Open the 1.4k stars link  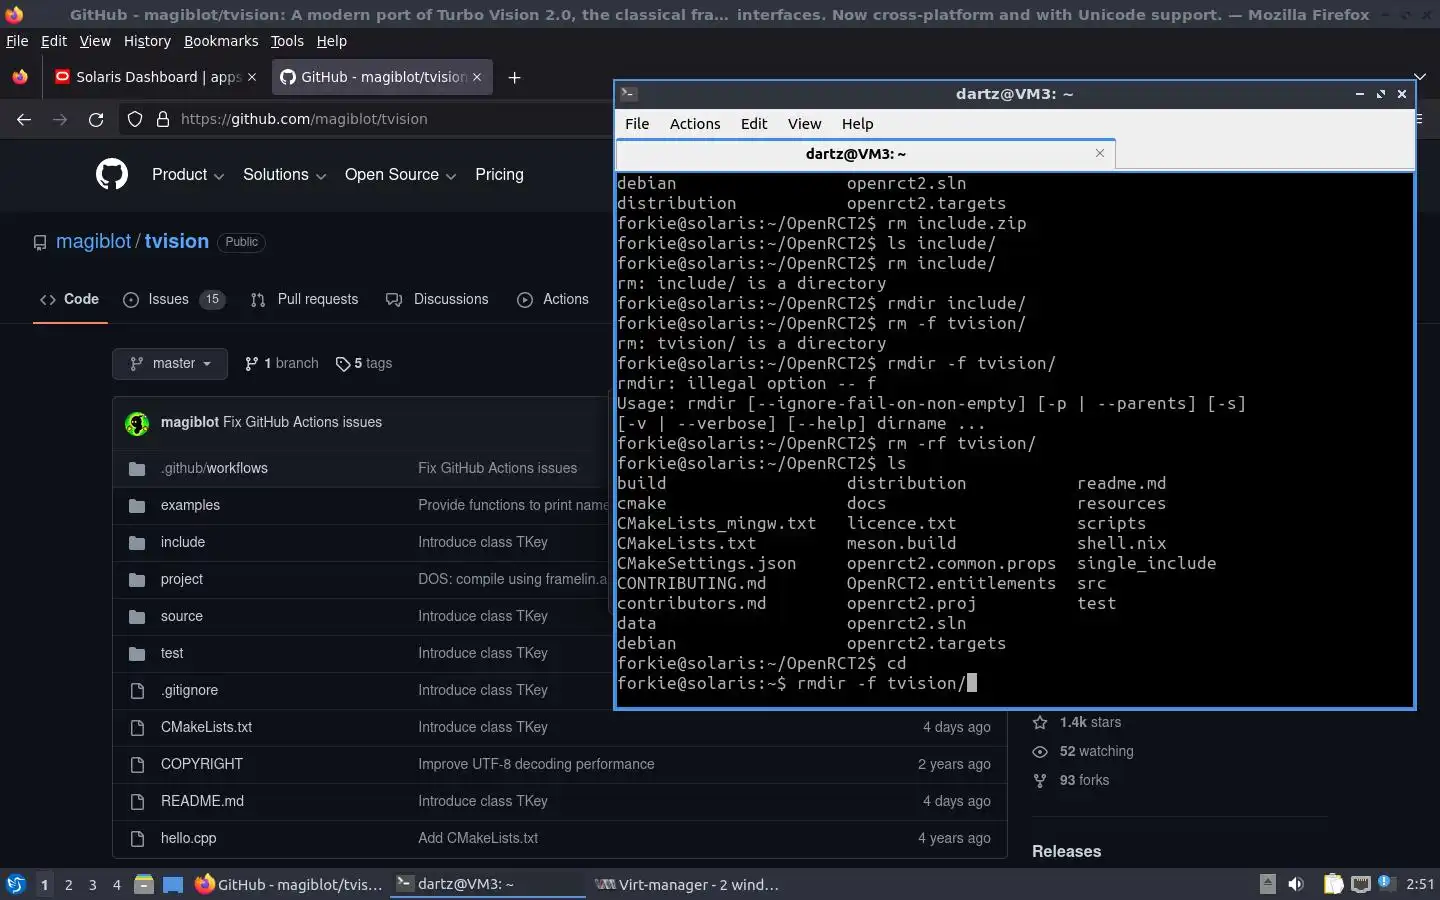pos(1077,722)
